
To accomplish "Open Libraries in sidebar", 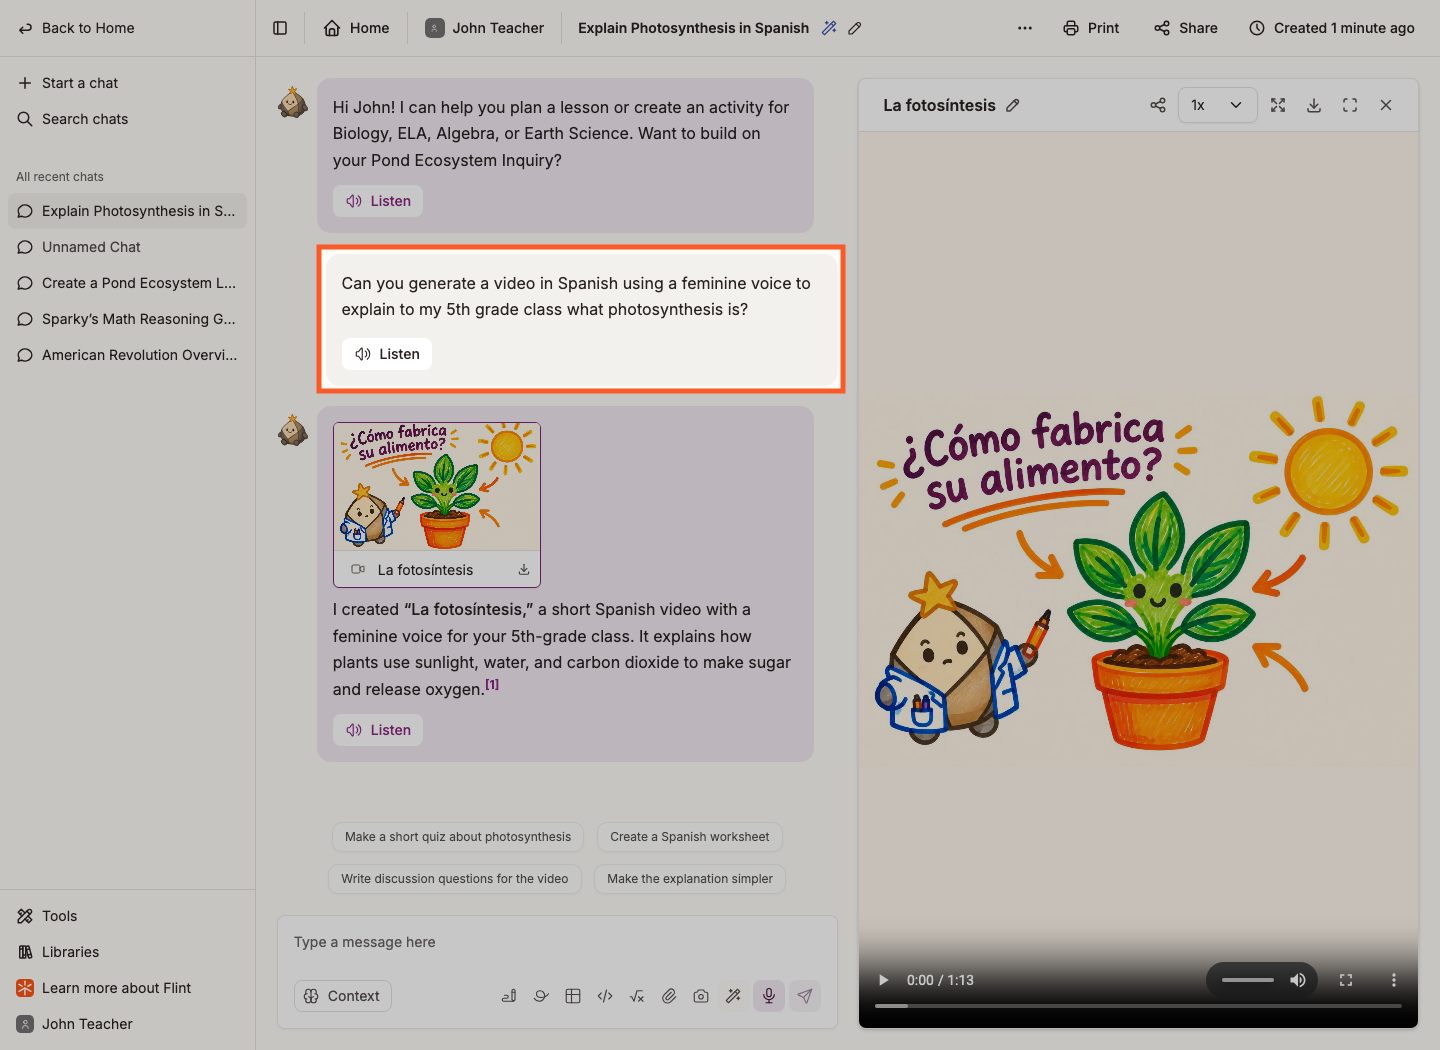I will [127, 952].
